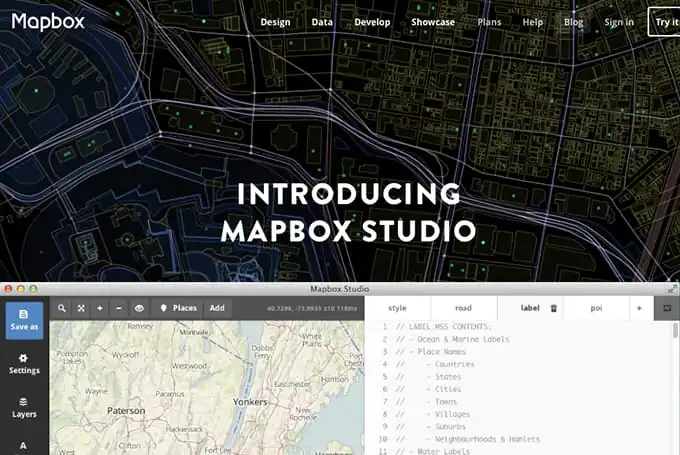Switch to the road stylesheet tab
Image resolution: width=680 pixels, height=455 pixels.
pos(463,309)
